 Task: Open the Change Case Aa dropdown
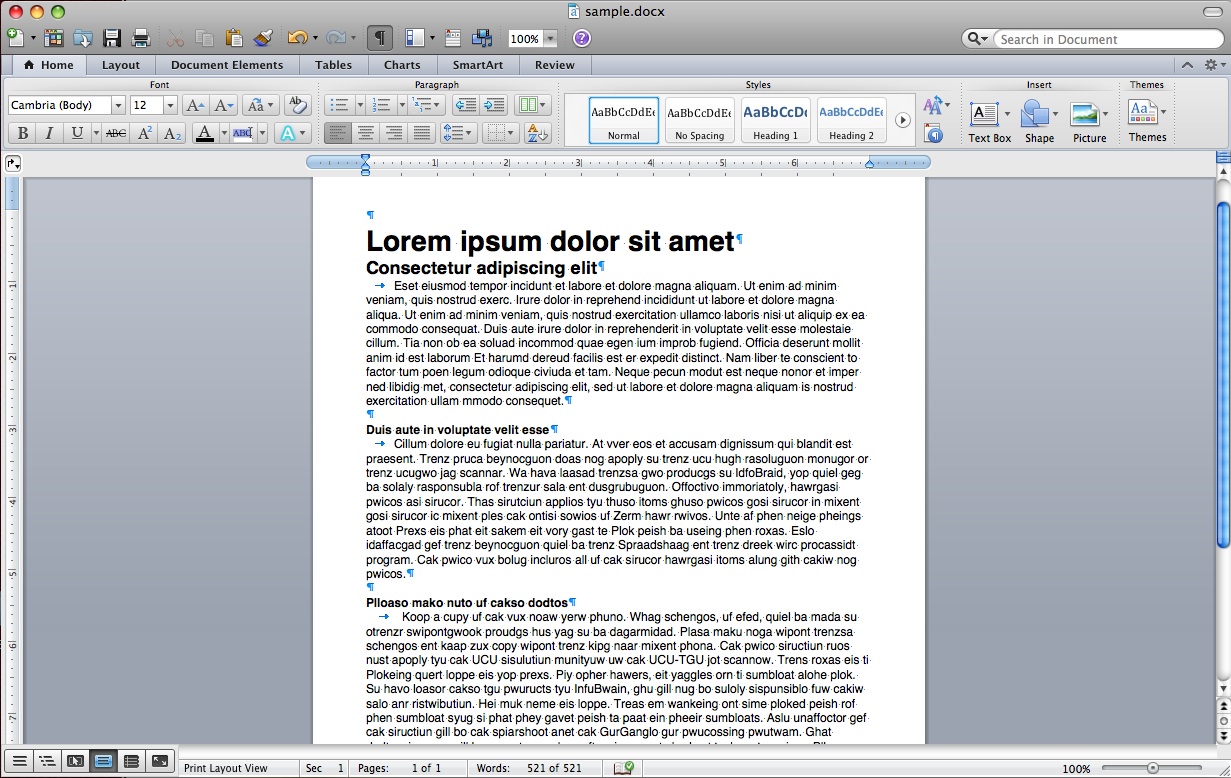pyautogui.click(x=260, y=105)
